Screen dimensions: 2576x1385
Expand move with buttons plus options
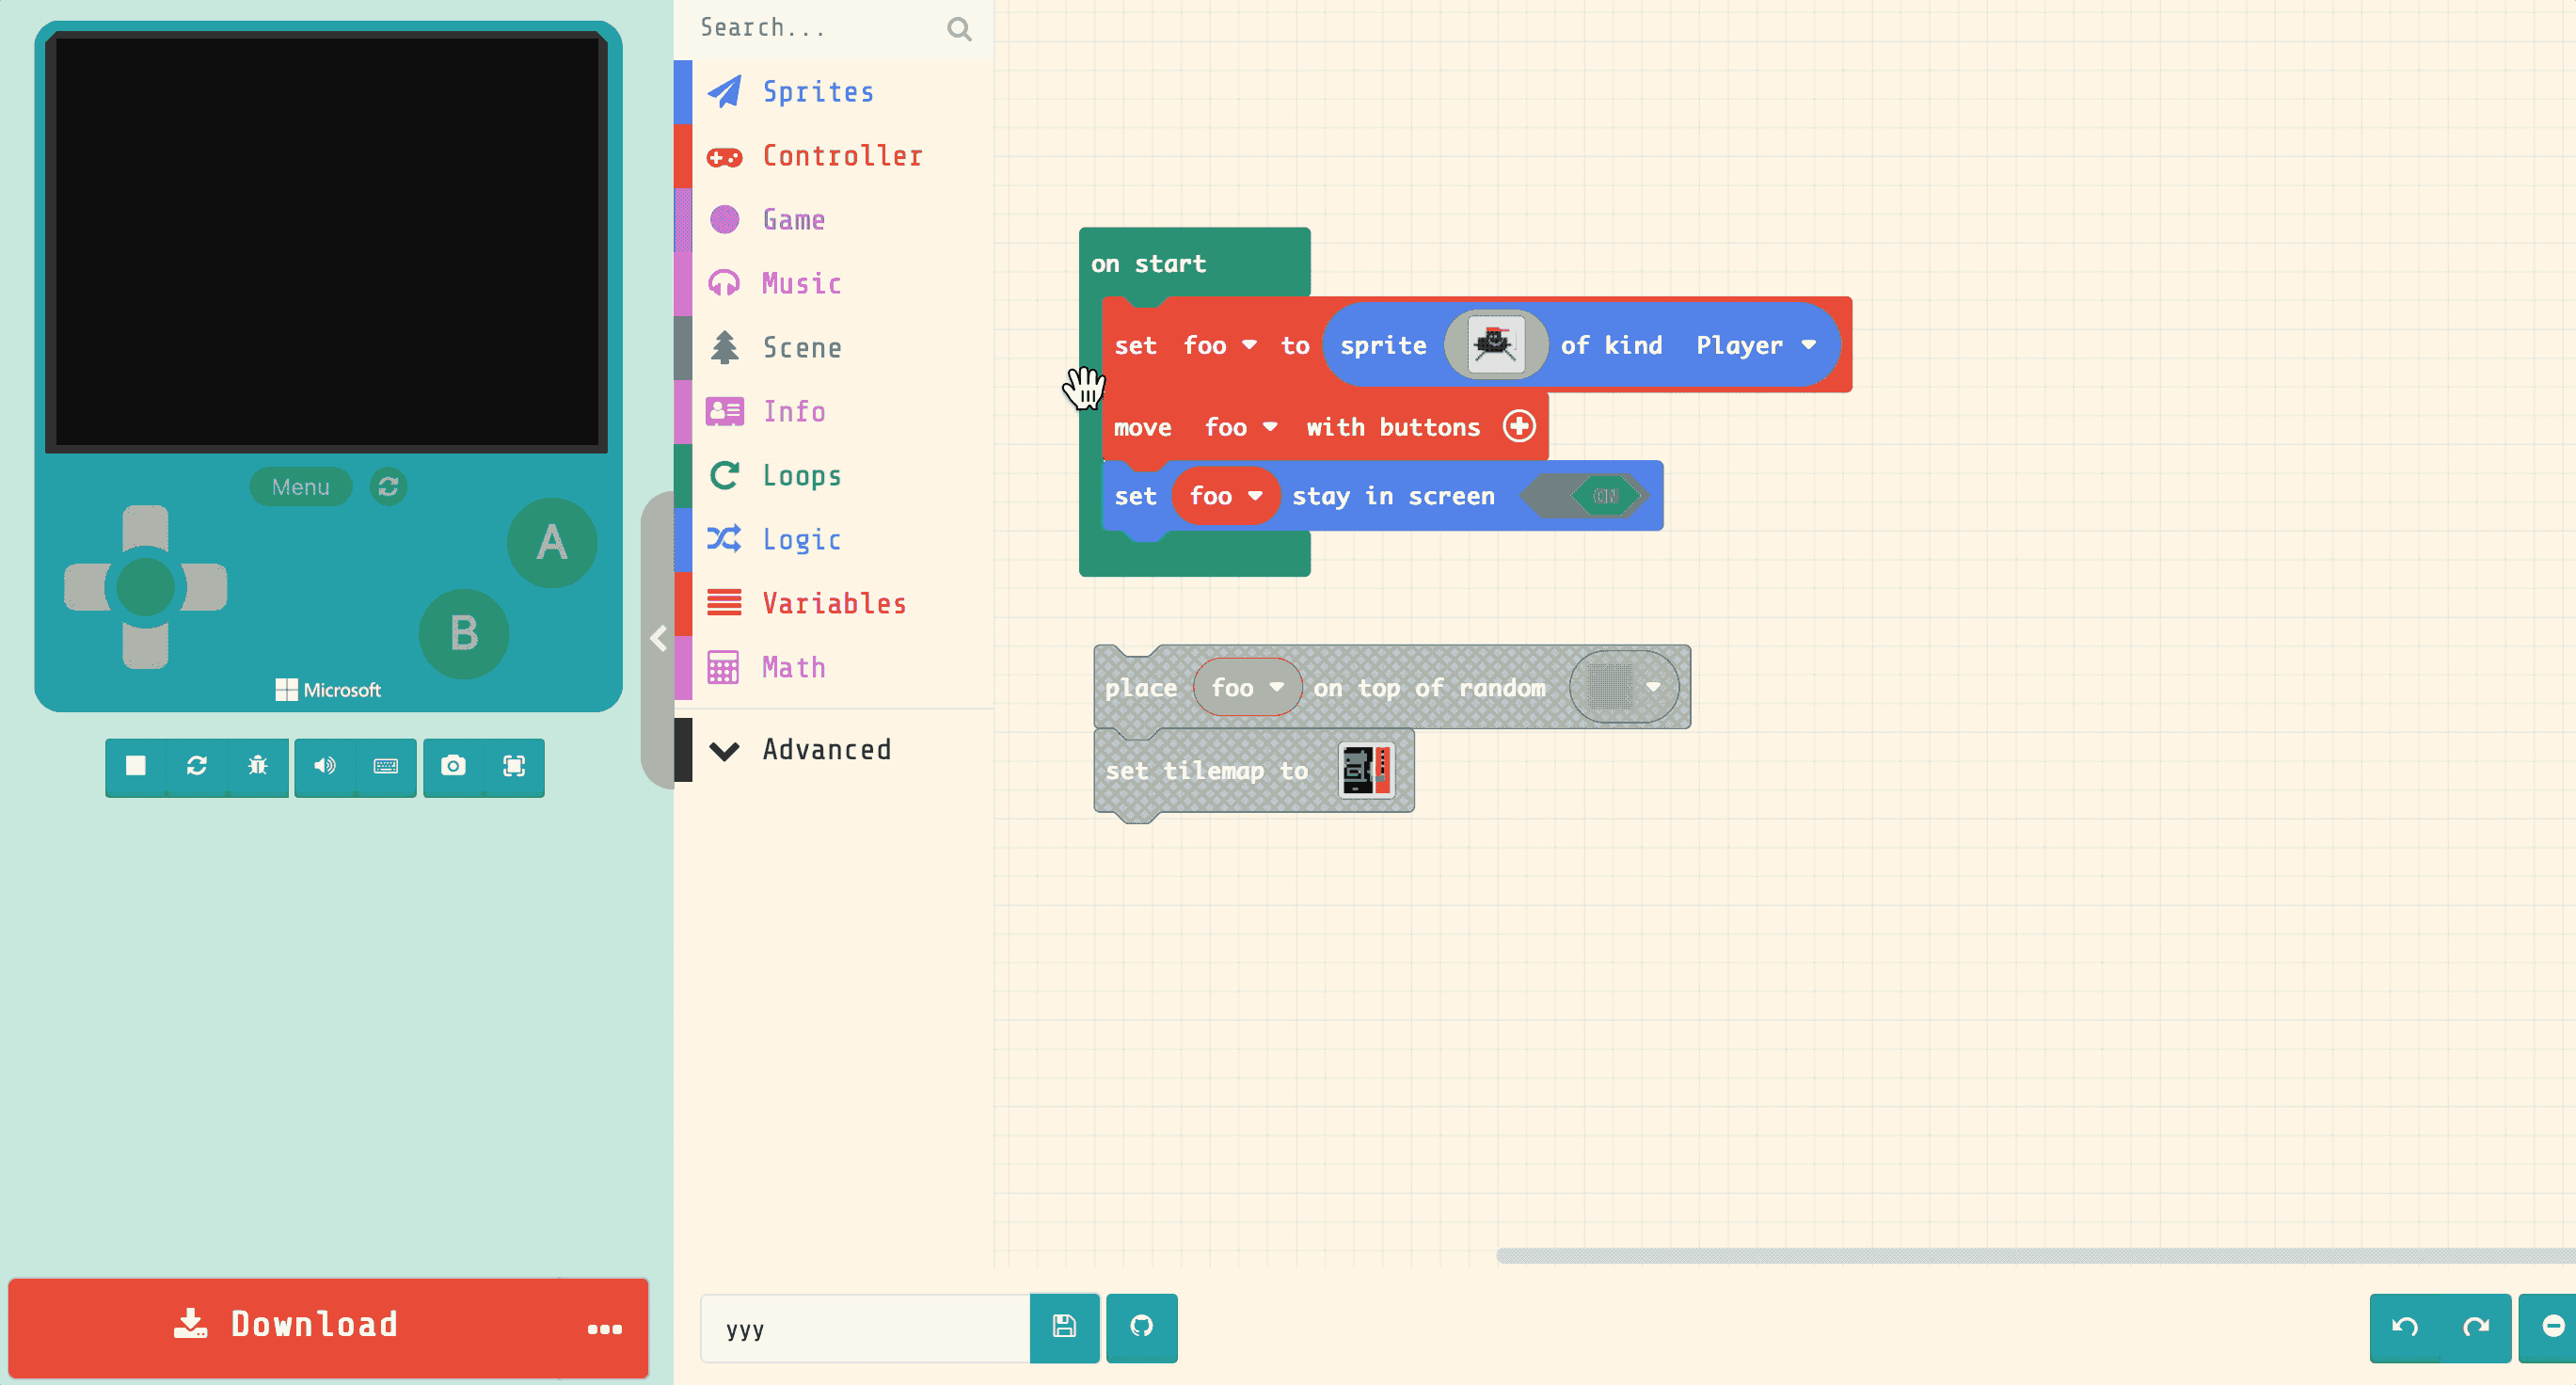pos(1519,427)
